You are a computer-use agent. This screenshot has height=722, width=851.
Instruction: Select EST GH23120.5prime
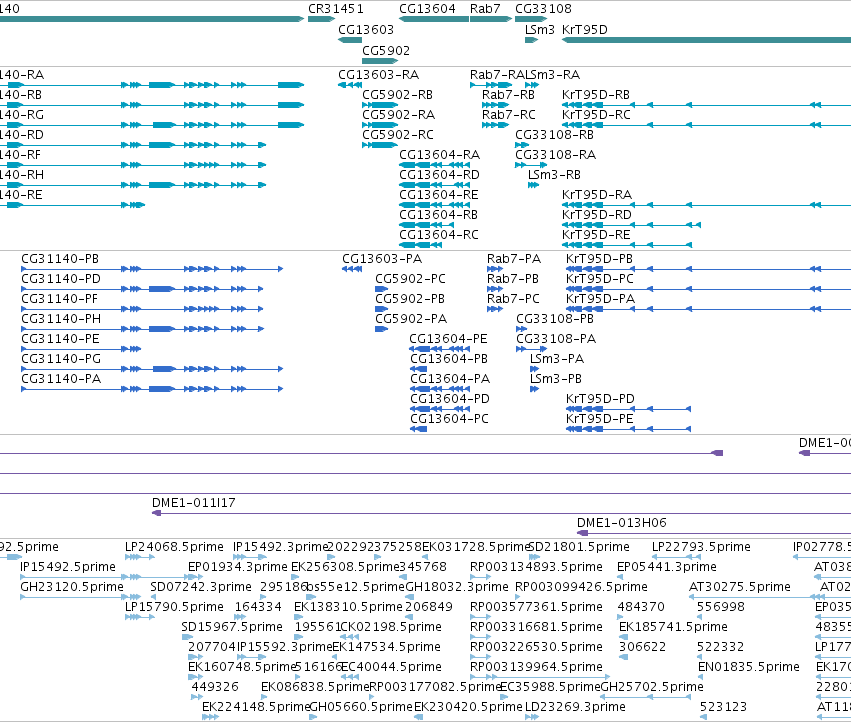point(81,597)
